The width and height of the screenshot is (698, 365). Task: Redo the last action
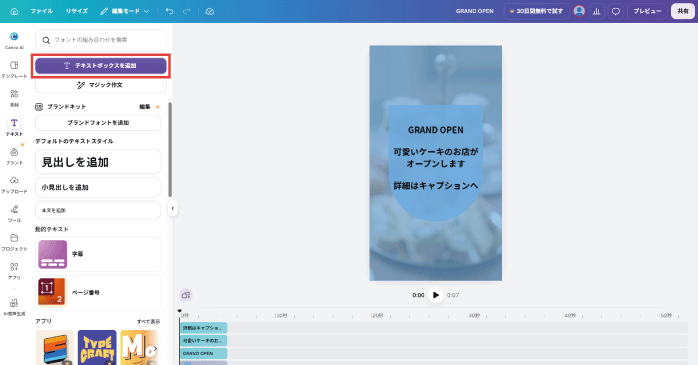(187, 11)
